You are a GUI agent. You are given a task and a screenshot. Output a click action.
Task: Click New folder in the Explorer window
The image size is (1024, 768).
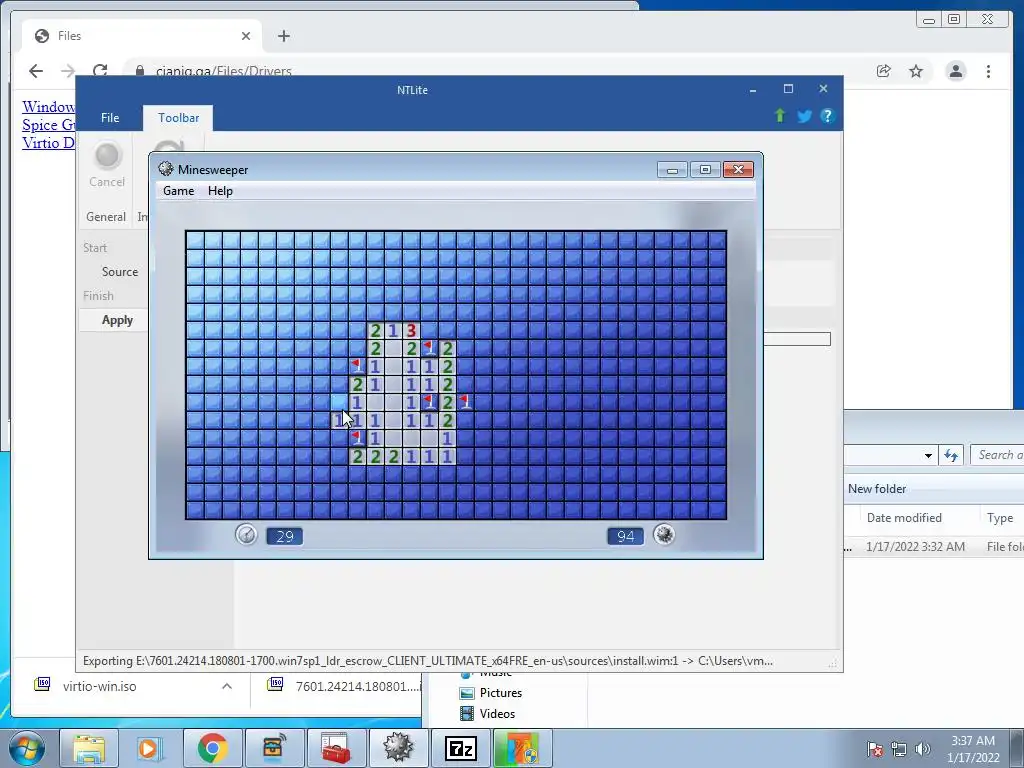[x=876, y=488]
